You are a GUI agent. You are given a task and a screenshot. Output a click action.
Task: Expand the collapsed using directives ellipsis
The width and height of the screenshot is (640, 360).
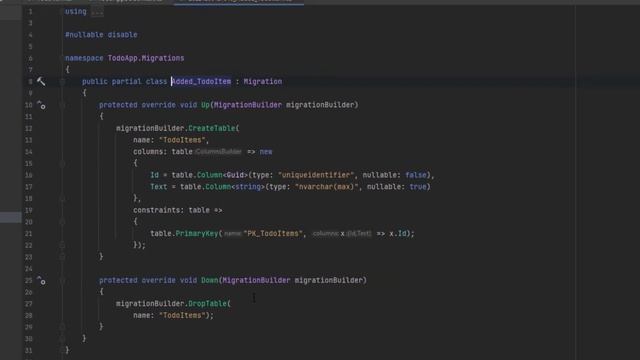97,11
